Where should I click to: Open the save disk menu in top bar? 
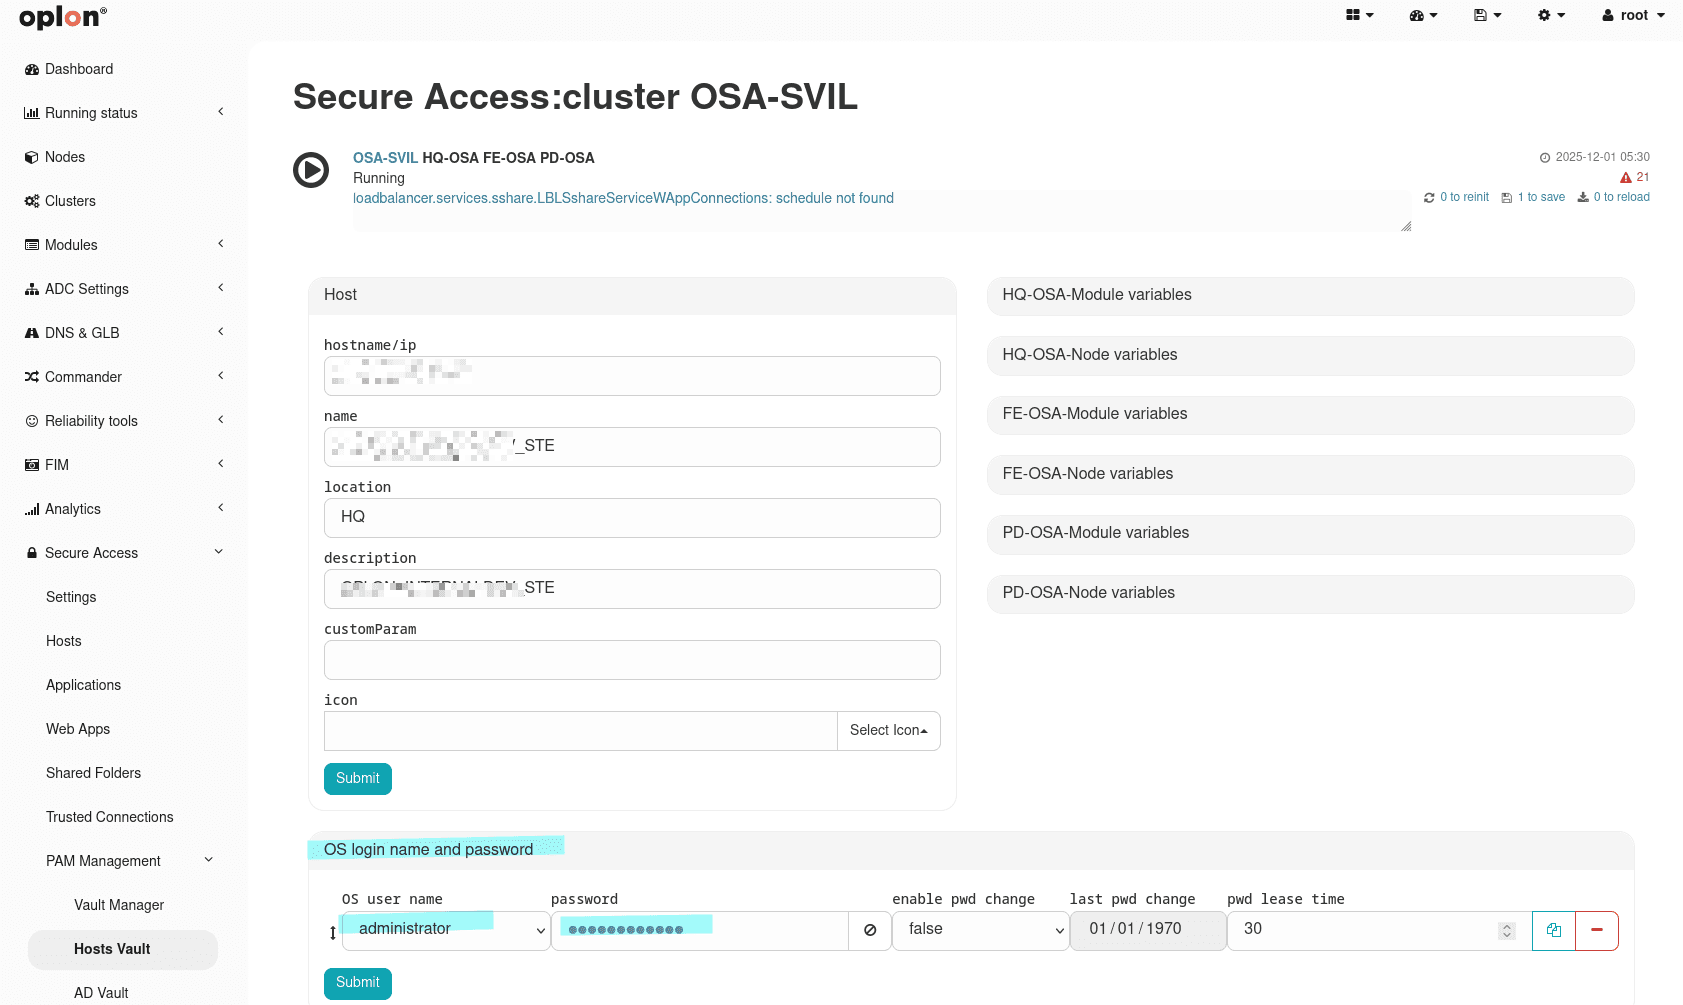[x=1487, y=15]
